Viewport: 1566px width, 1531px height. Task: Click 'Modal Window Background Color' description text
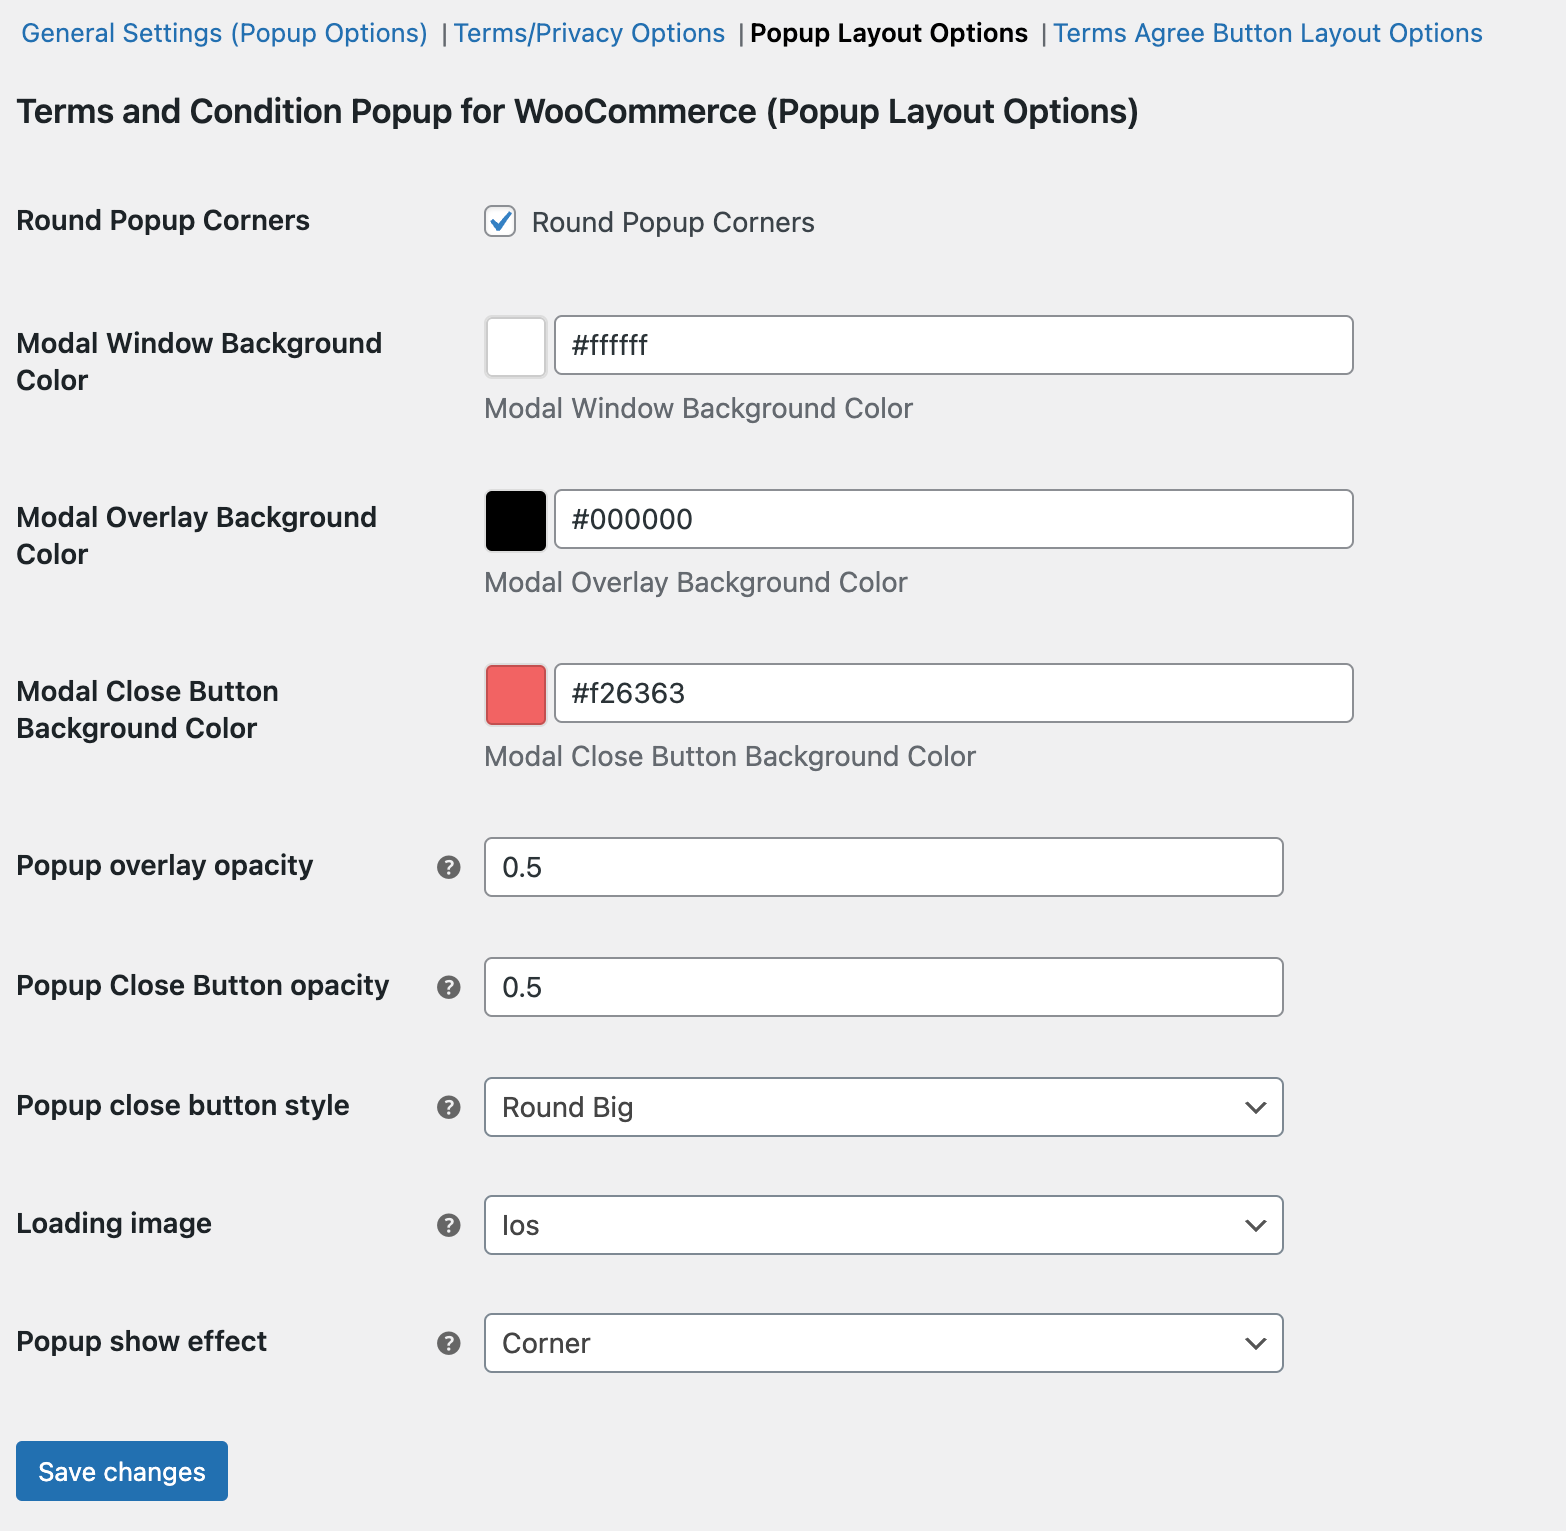click(699, 408)
